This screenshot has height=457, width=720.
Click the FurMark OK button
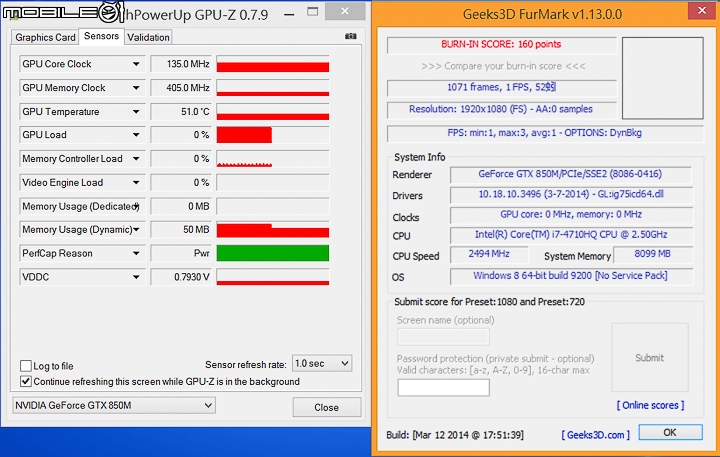[670, 432]
